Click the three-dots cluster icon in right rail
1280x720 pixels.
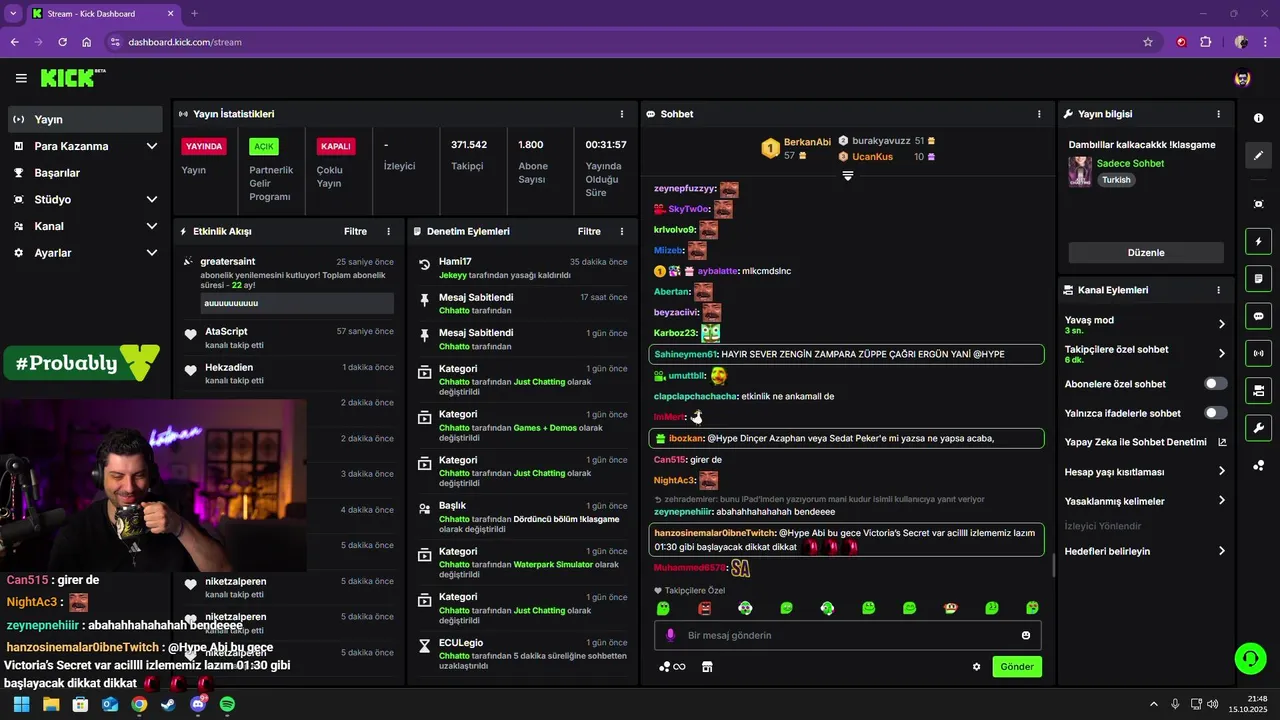click(1258, 466)
